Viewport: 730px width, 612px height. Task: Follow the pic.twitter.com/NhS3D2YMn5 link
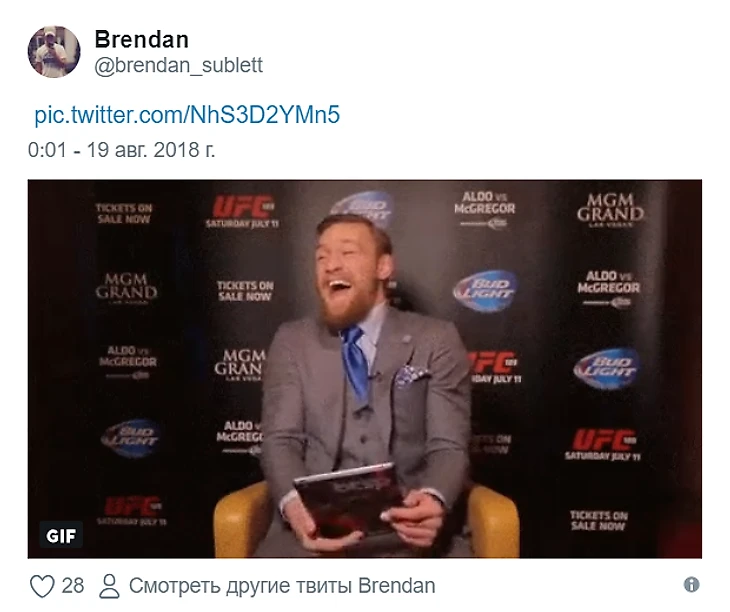[x=187, y=114]
